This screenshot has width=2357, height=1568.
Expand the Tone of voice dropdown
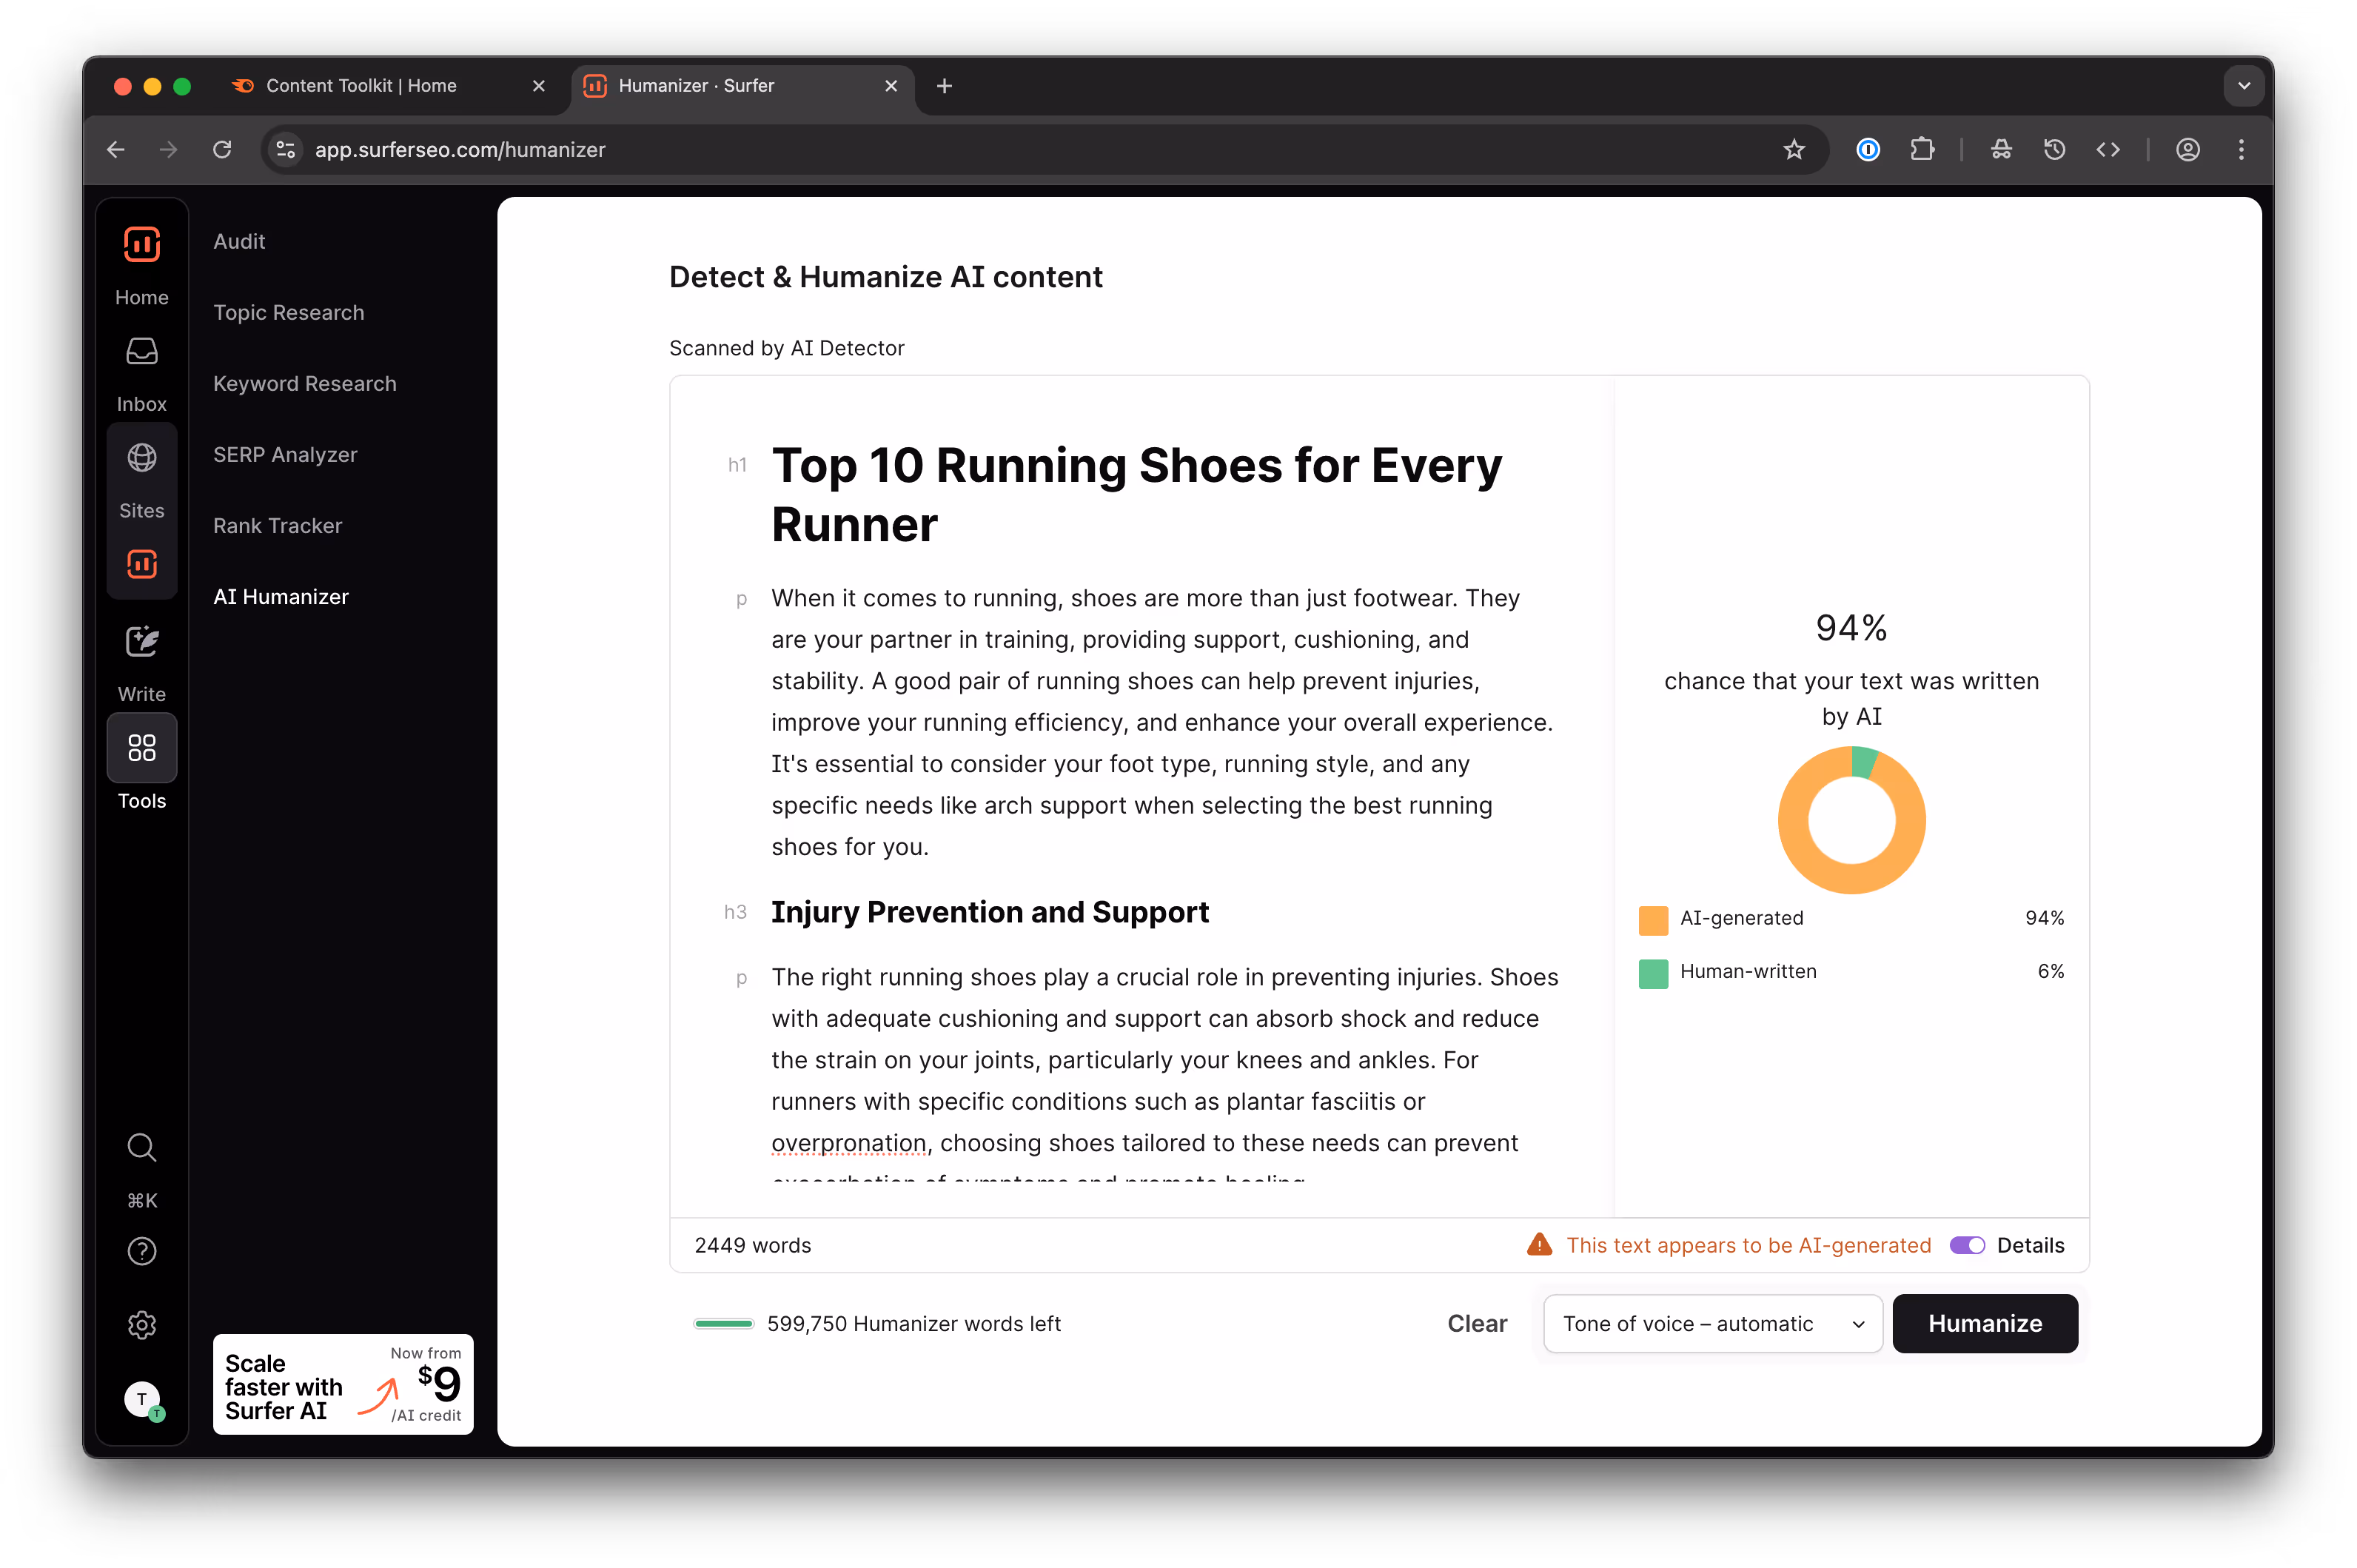tap(1712, 1324)
